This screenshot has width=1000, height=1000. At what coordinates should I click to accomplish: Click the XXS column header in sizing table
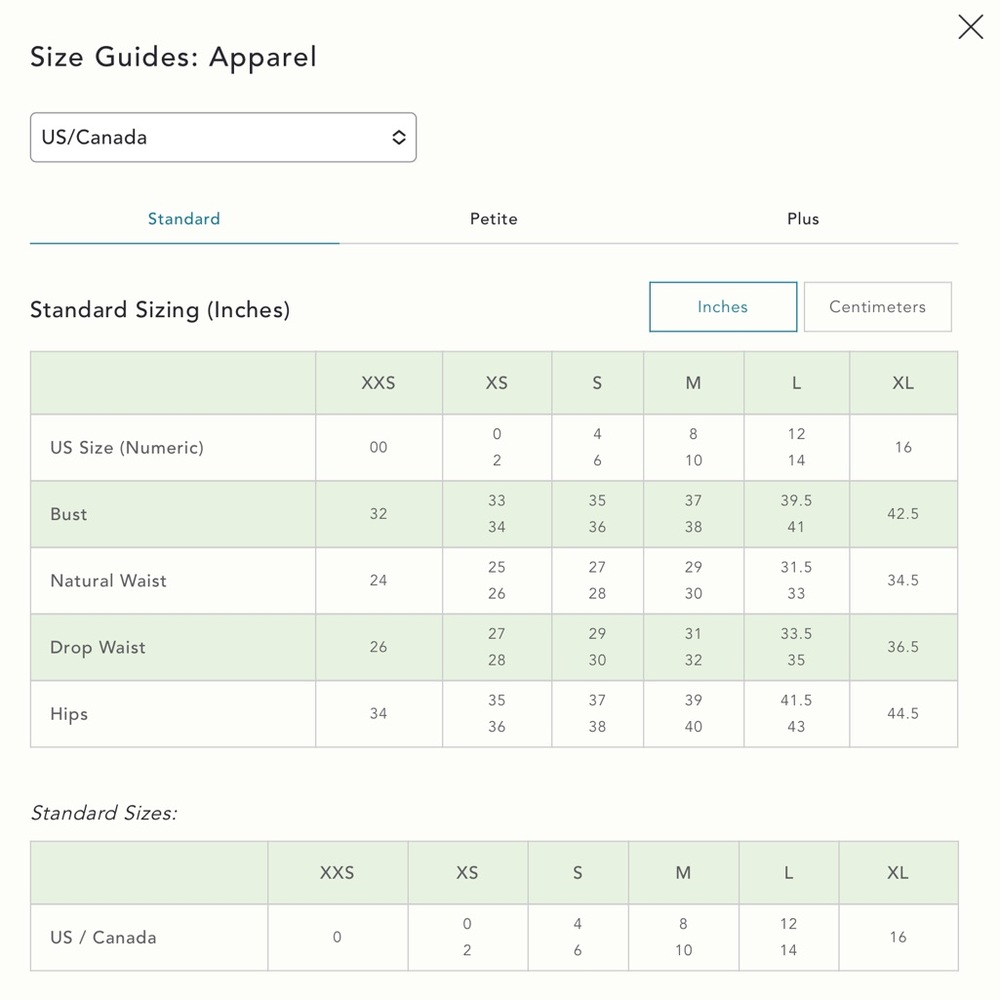point(378,383)
